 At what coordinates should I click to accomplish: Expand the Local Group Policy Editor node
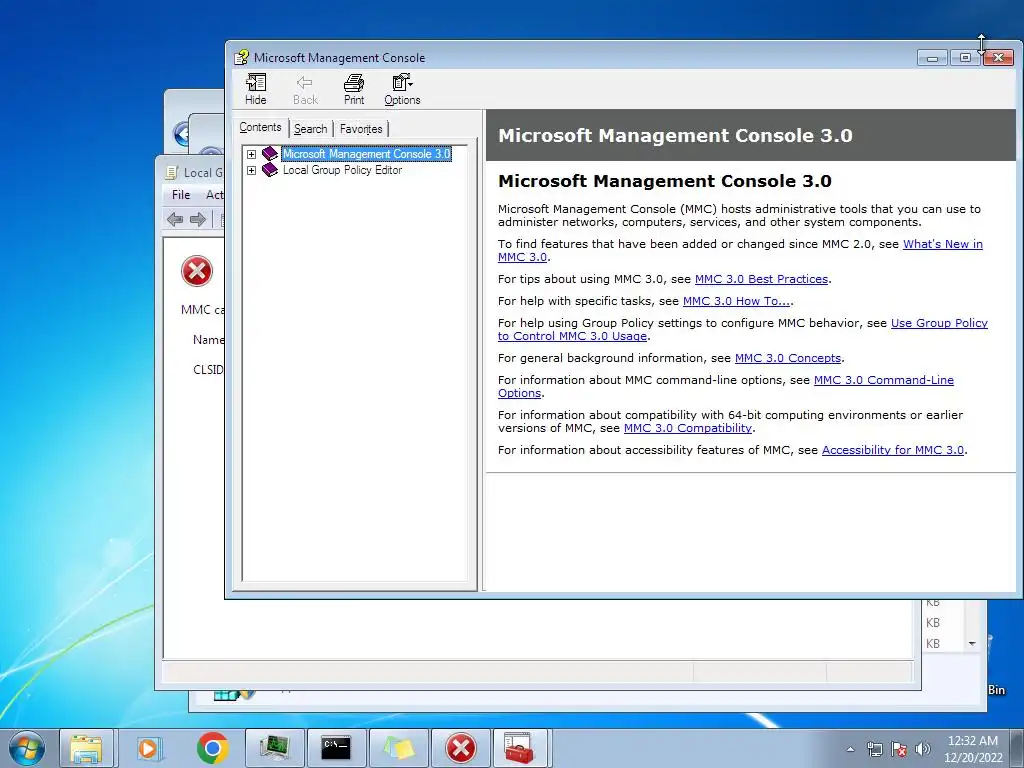click(251, 170)
